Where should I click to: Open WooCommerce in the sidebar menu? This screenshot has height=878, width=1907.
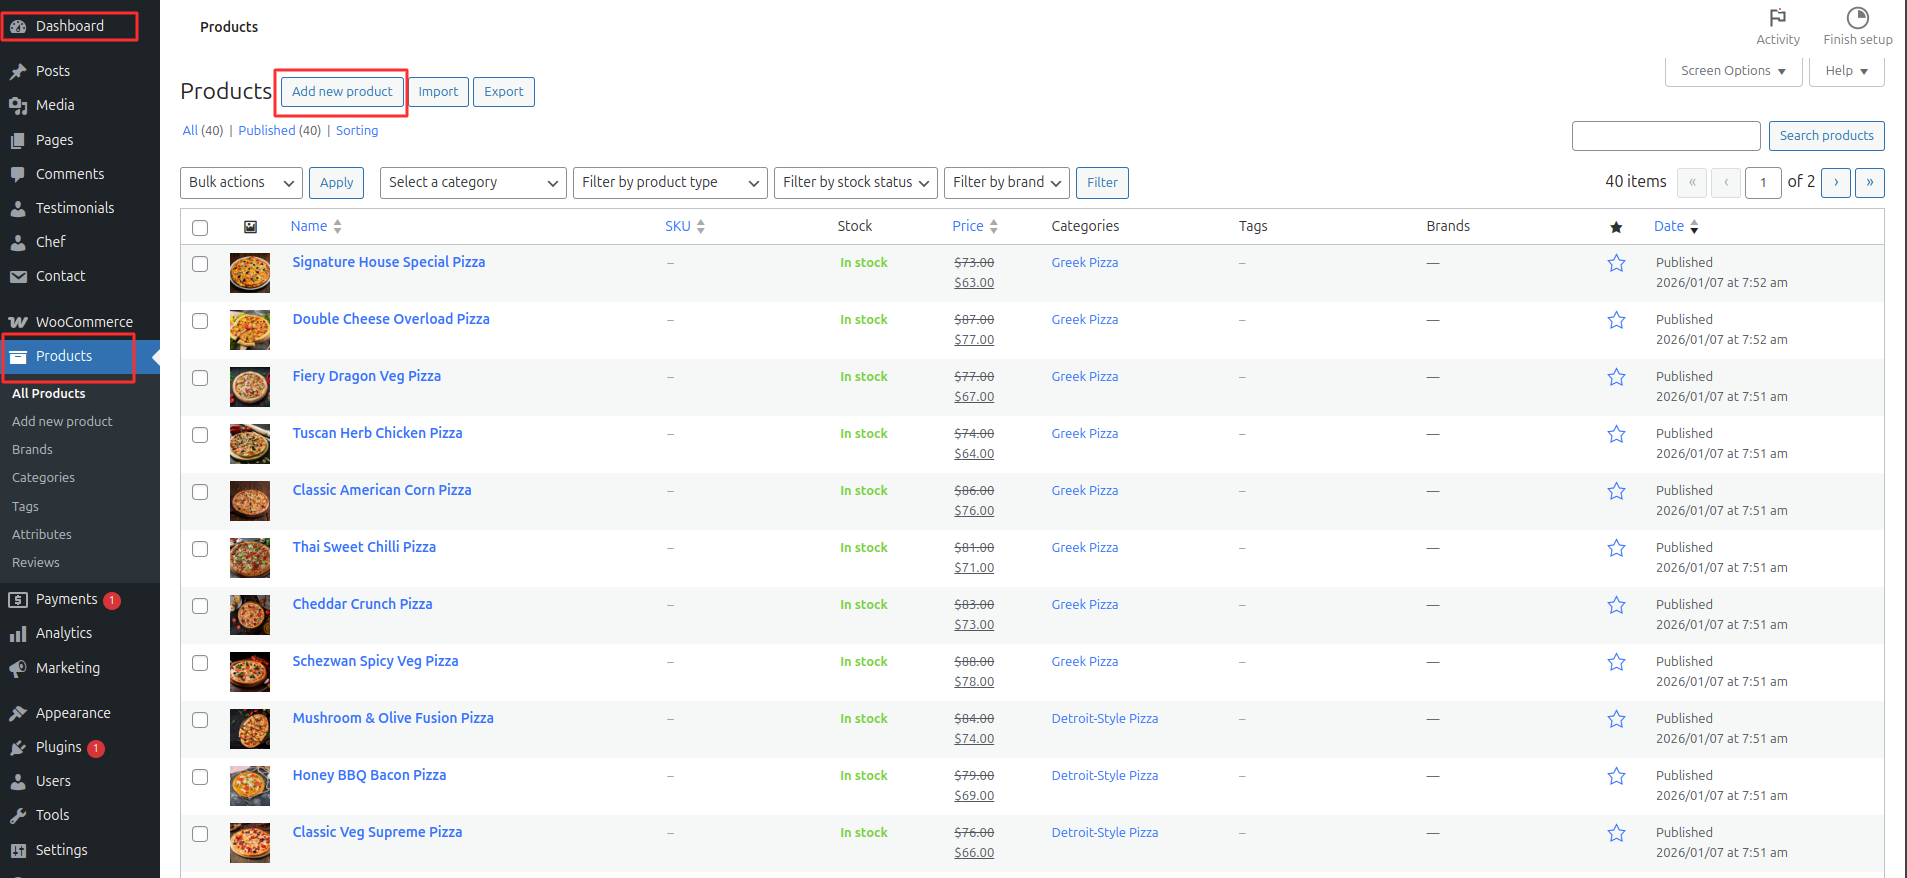[x=84, y=322]
